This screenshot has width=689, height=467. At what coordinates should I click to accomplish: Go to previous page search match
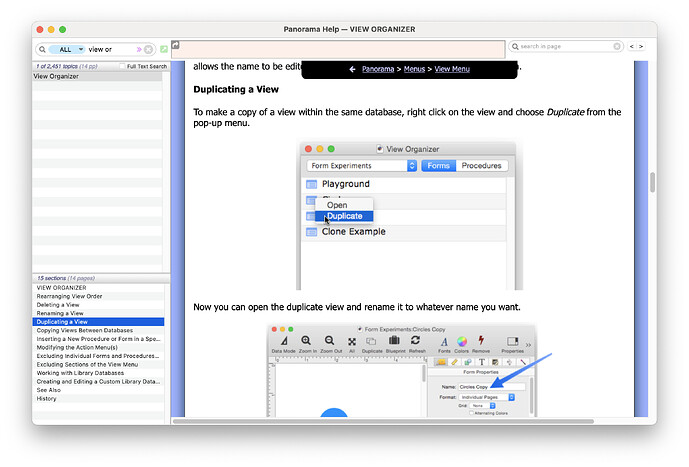pyautogui.click(x=631, y=46)
